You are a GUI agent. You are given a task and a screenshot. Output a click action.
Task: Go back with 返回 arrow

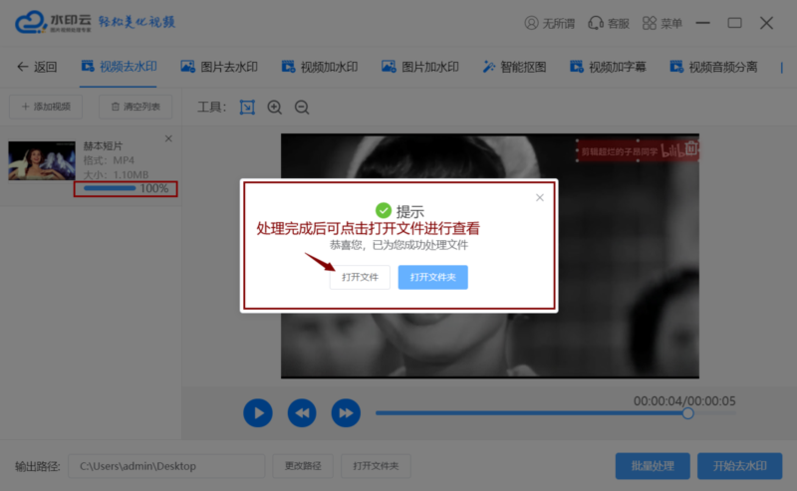tap(37, 67)
